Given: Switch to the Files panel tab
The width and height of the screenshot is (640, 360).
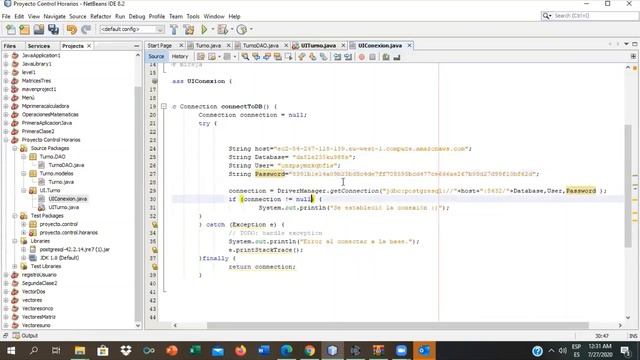Looking at the screenshot, I should coord(9,46).
